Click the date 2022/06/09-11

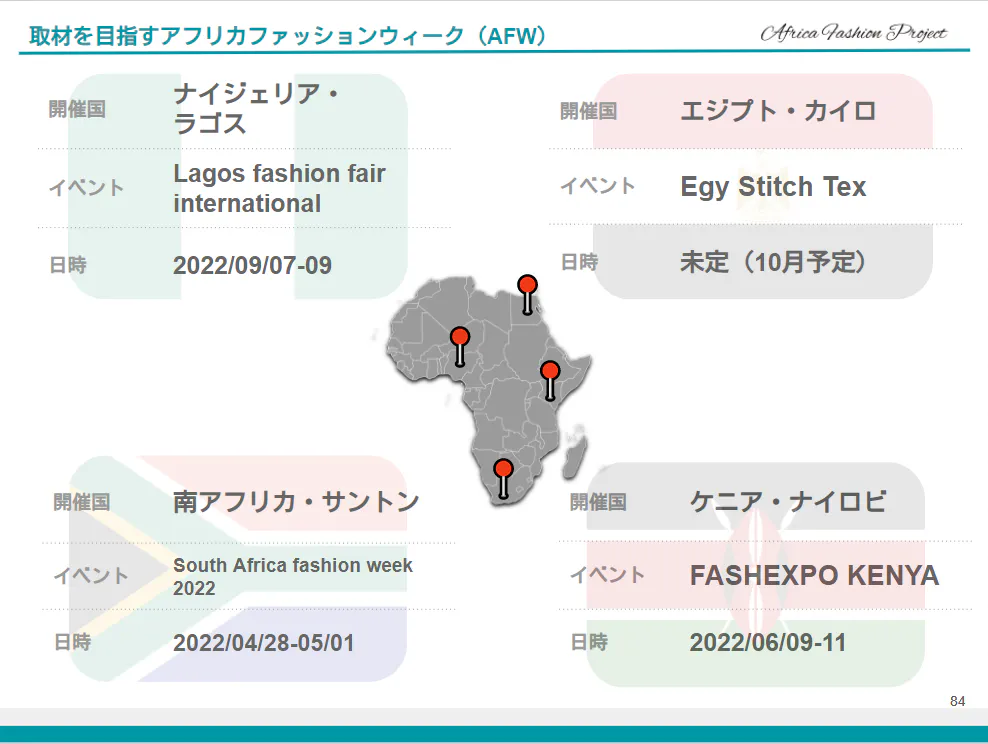(x=768, y=642)
